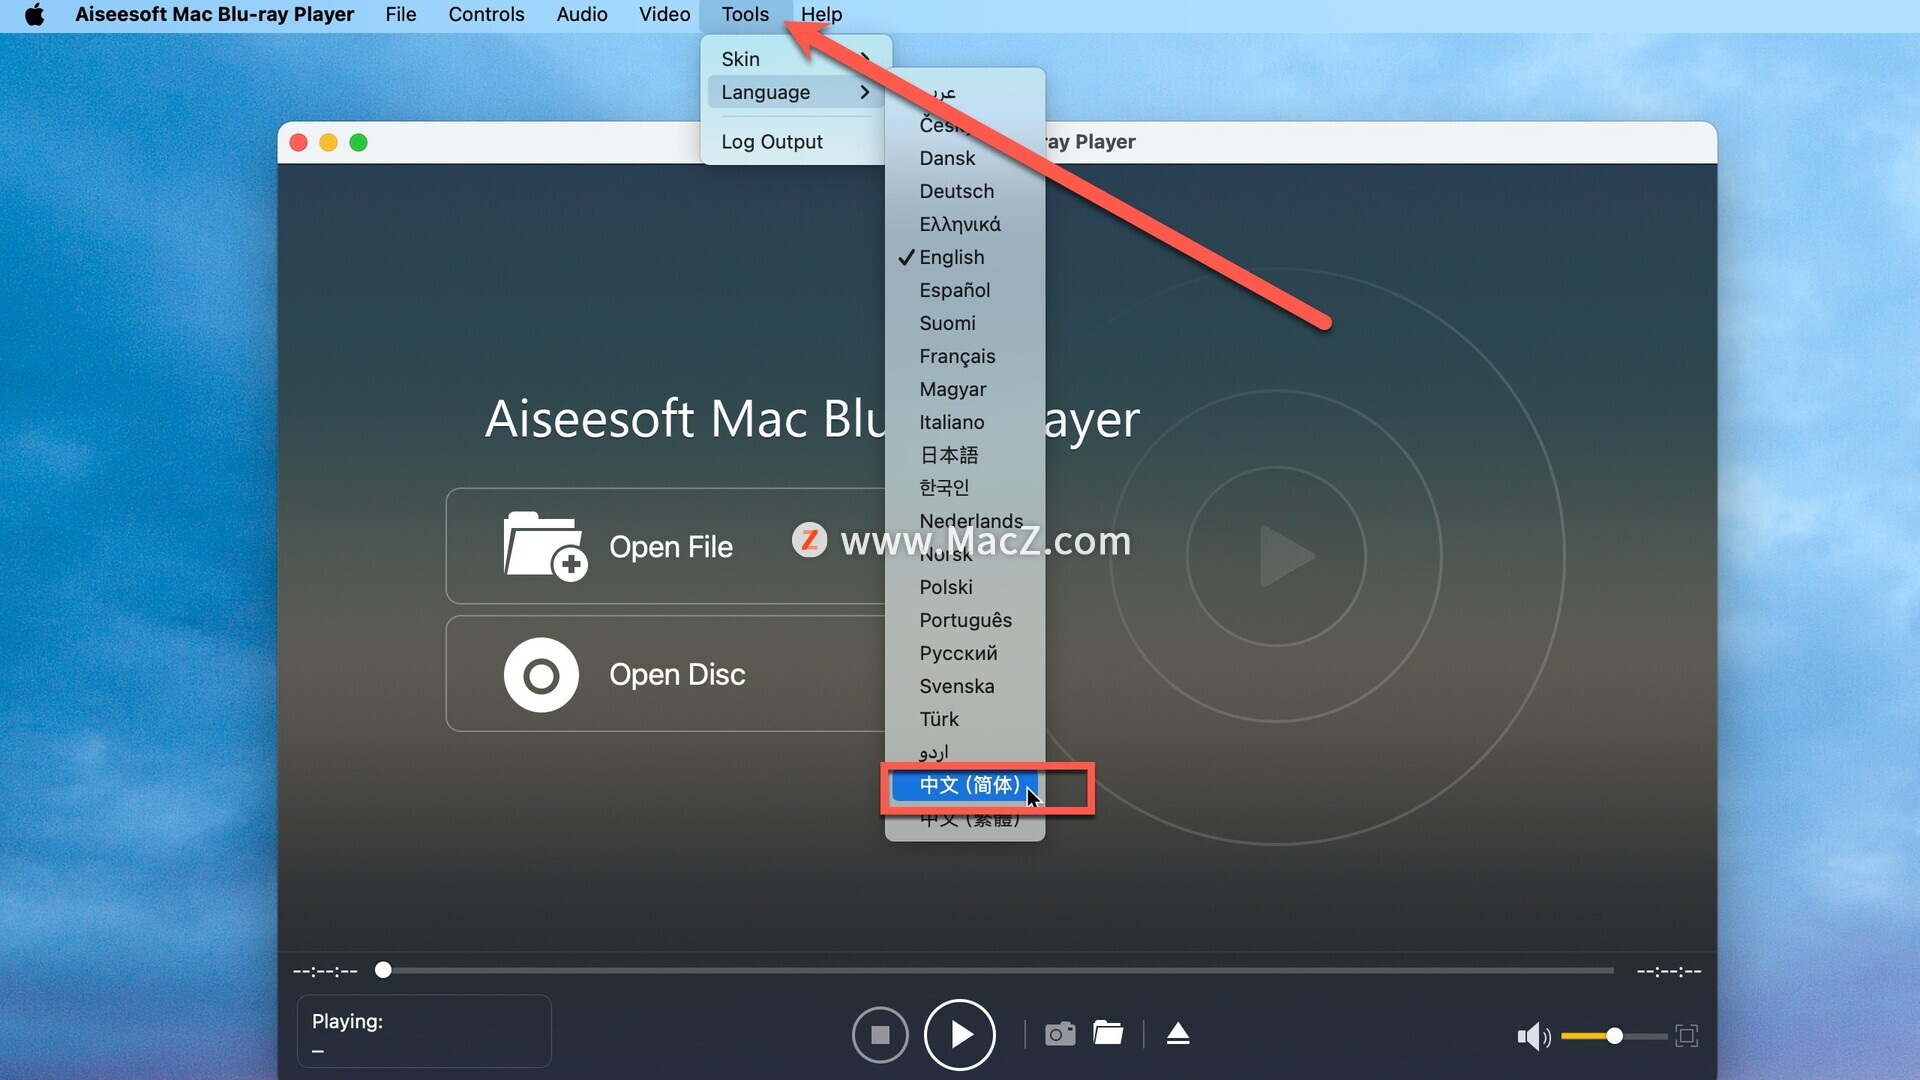Select Log Output menu entry
The image size is (1920, 1080).
(x=796, y=142)
